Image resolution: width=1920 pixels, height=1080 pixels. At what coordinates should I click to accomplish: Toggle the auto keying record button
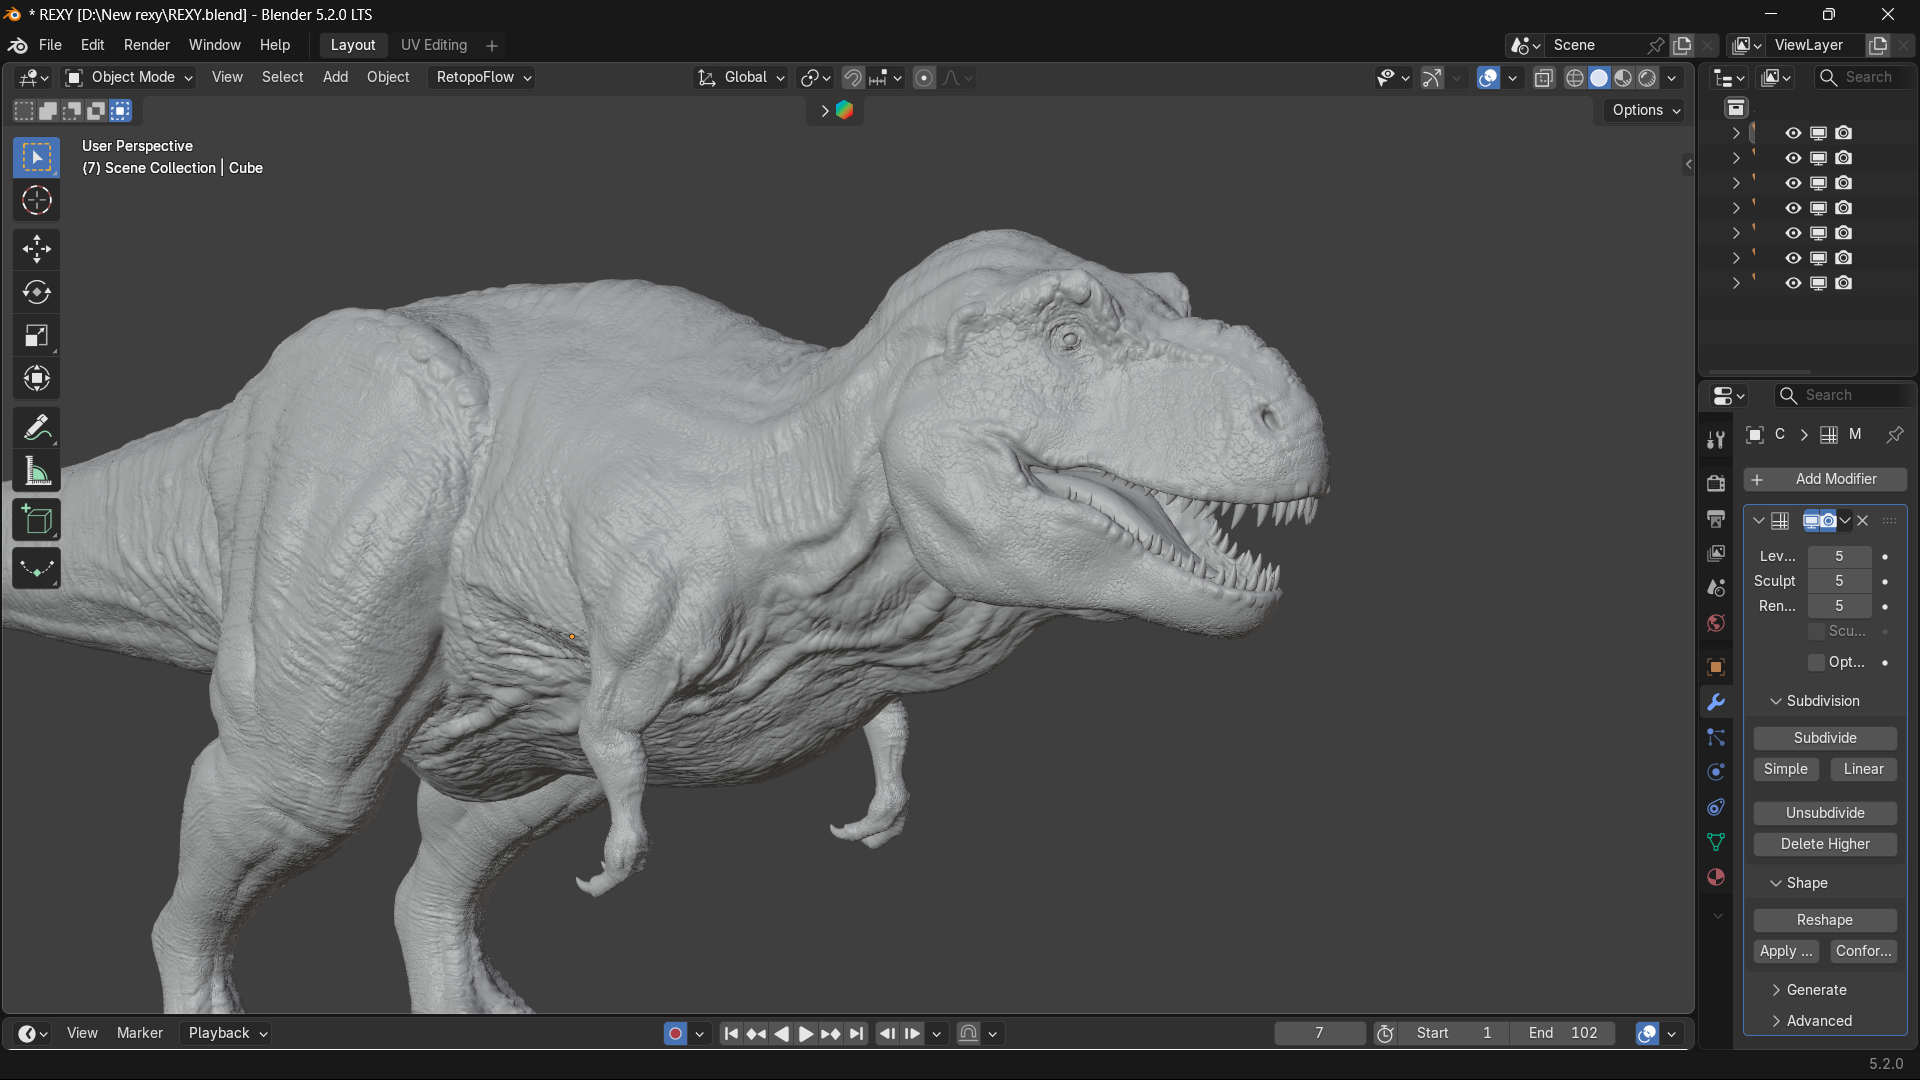[675, 1034]
